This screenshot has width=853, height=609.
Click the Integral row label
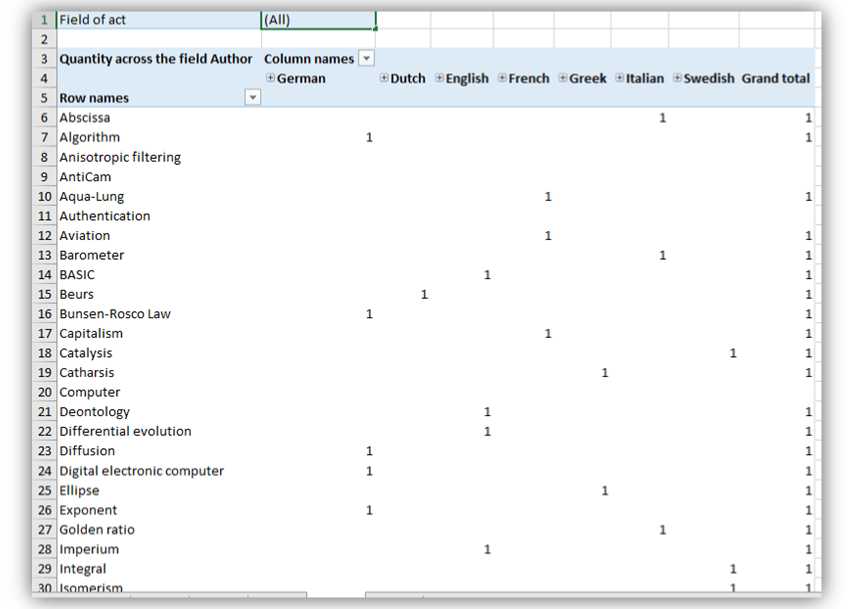click(x=83, y=569)
